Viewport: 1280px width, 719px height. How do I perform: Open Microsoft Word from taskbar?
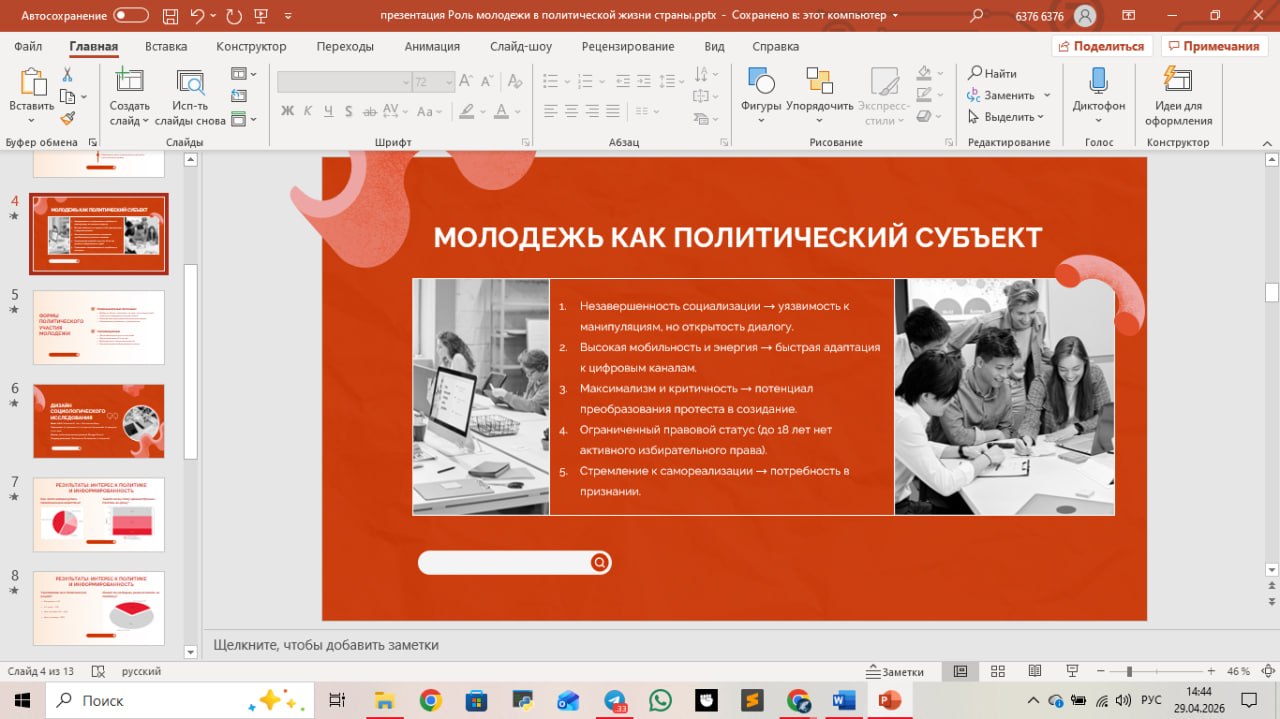pos(843,700)
